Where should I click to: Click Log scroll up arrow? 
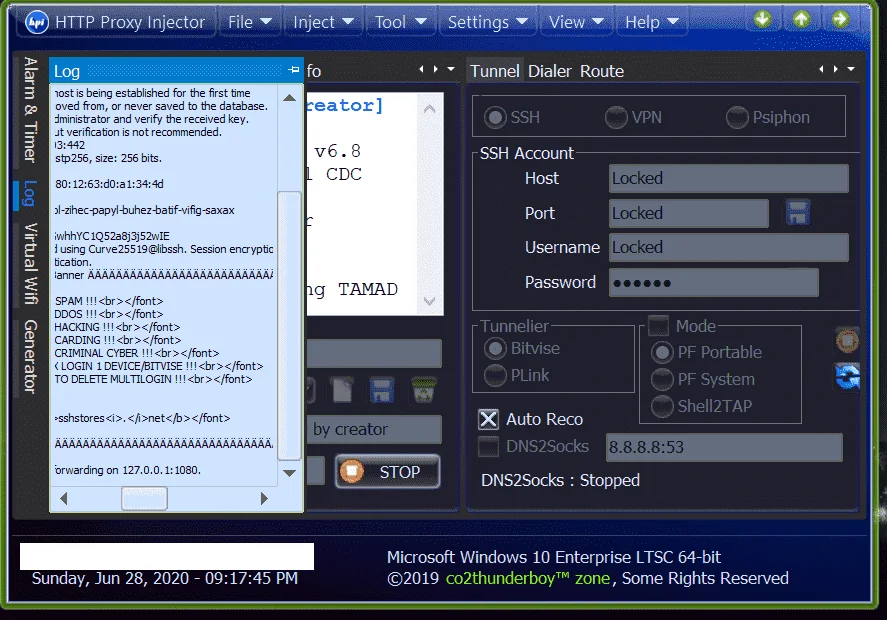pyautogui.click(x=290, y=98)
